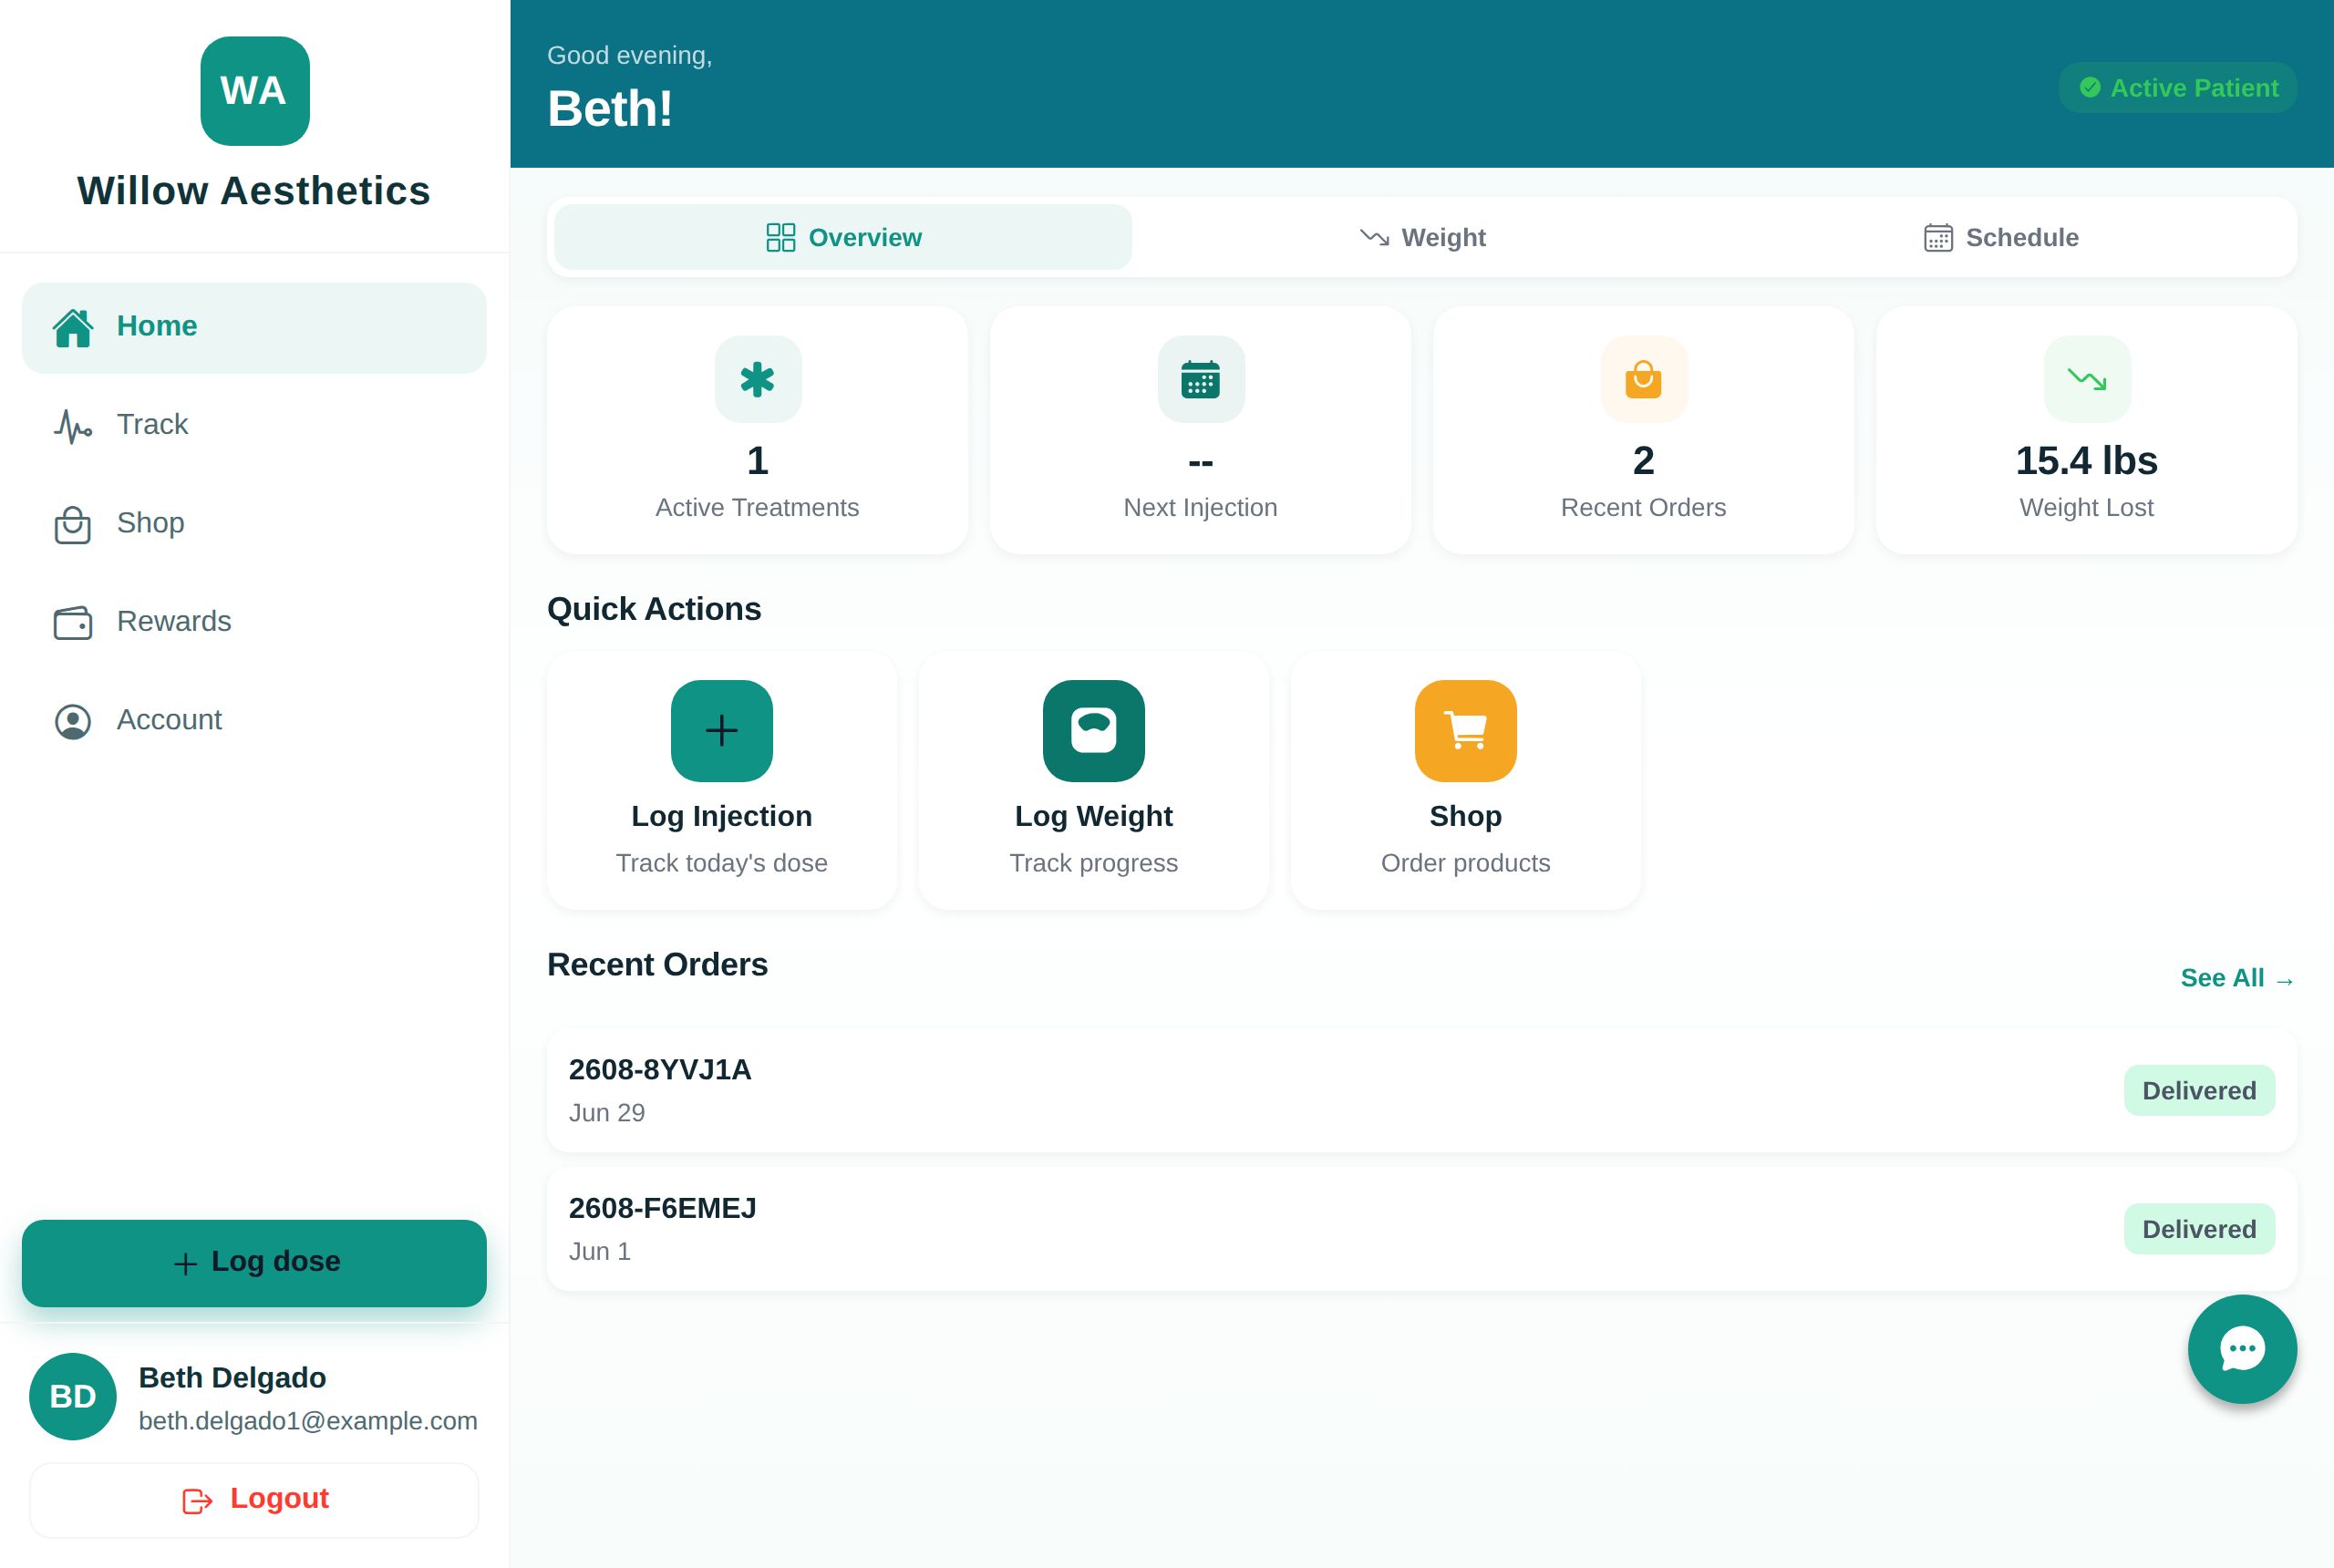Click the Jun 1 order date

tap(600, 1253)
